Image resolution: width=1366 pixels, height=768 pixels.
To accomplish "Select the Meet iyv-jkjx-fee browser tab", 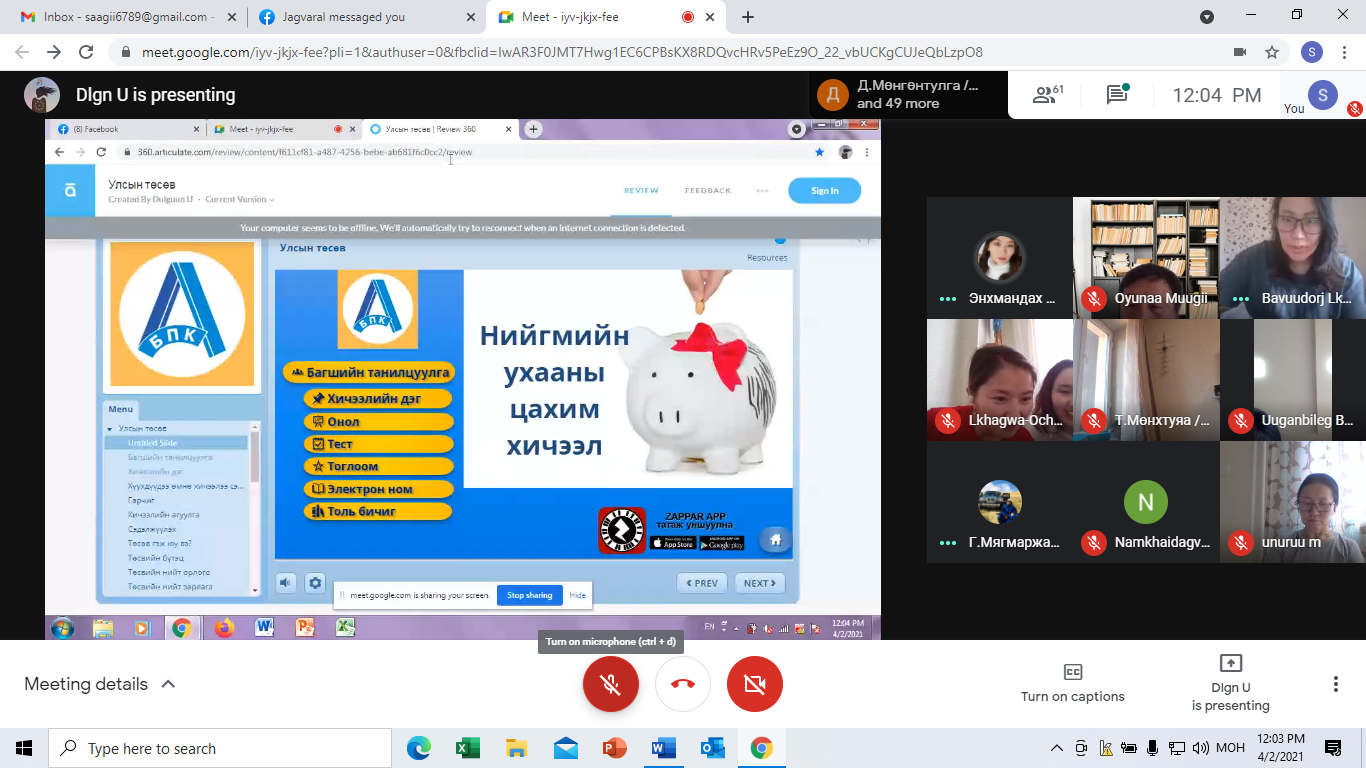I will click(607, 17).
